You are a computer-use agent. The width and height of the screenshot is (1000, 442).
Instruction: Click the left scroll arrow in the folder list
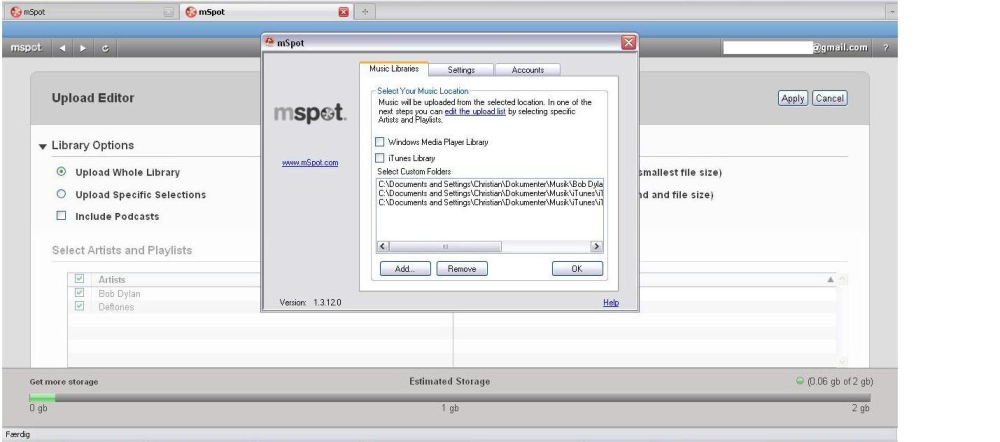383,246
